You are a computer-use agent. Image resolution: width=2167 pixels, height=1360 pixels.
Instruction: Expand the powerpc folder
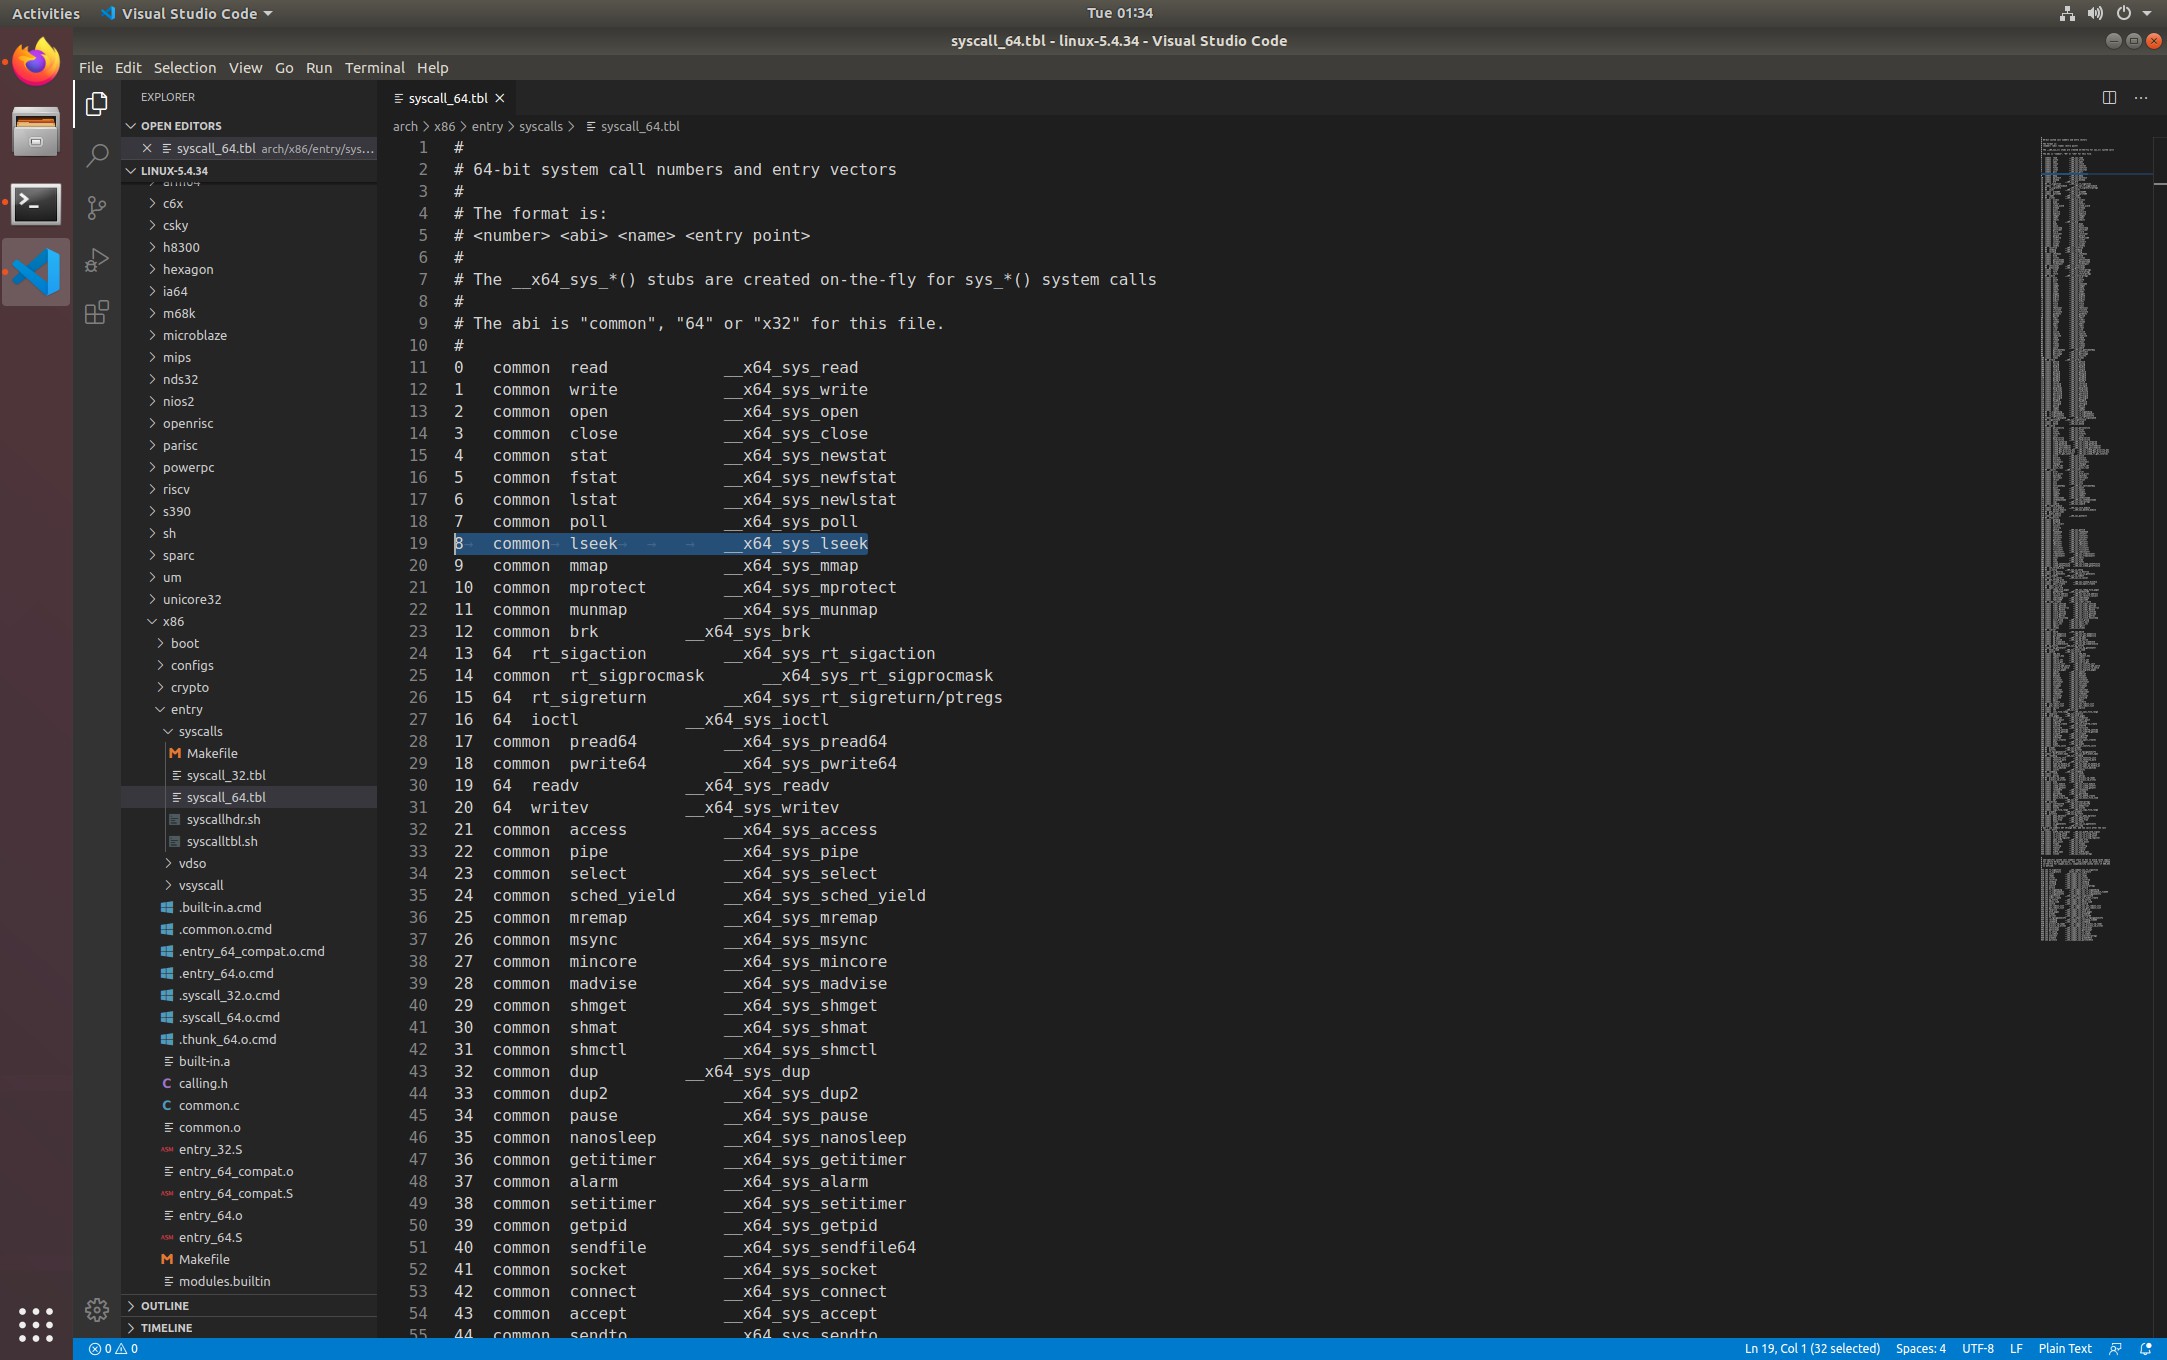point(249,467)
